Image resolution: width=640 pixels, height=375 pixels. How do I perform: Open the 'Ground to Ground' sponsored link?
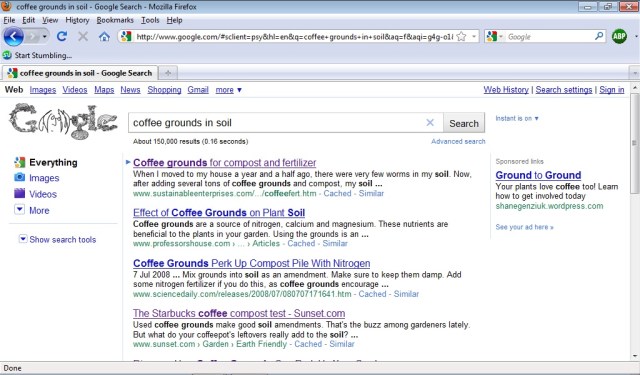[x=538, y=175]
